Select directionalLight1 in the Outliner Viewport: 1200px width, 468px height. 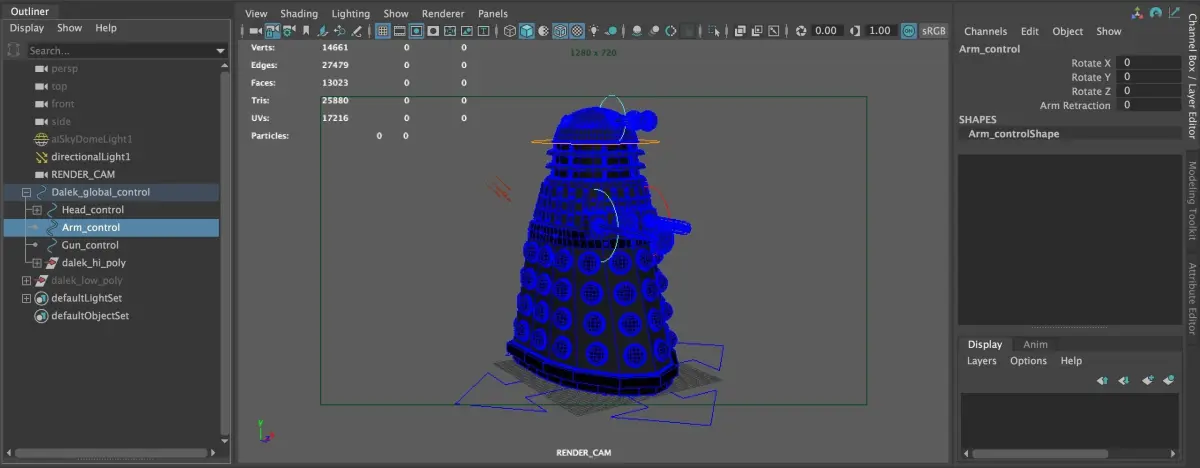[91, 157]
